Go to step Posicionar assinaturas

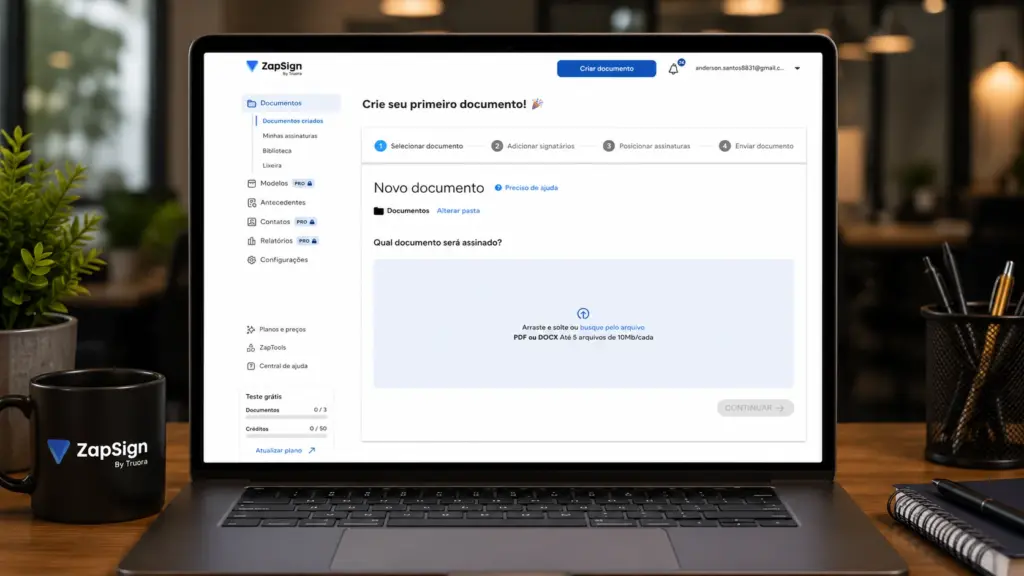pyautogui.click(x=647, y=146)
